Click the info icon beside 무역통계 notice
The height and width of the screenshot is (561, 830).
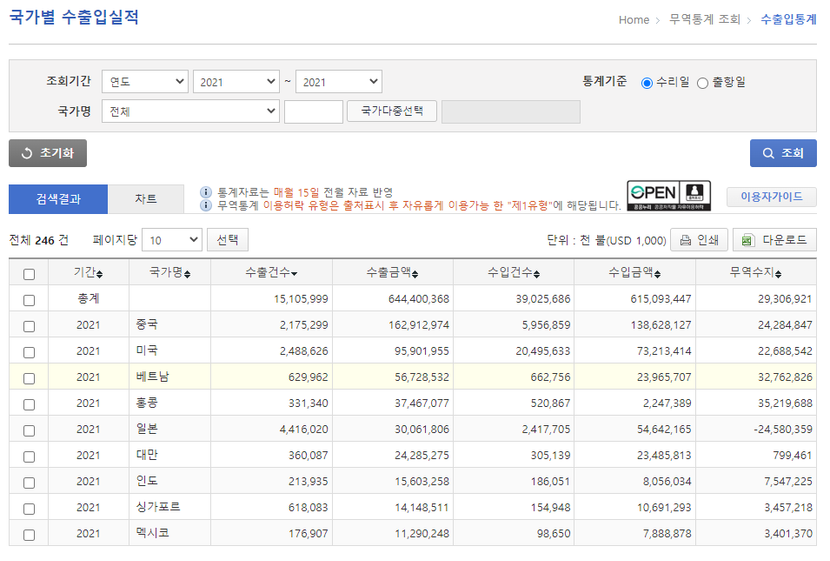tap(206, 205)
